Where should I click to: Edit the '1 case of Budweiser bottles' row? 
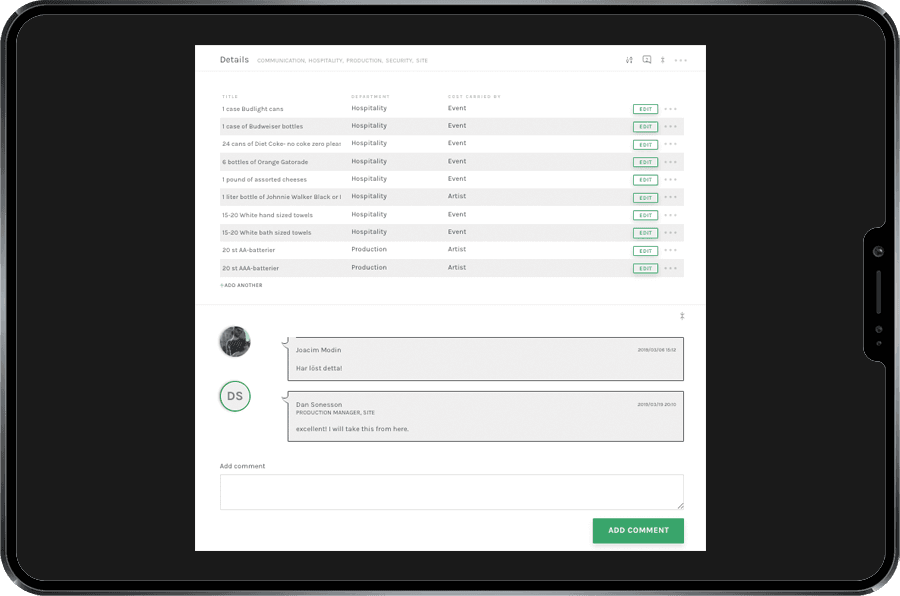(645, 127)
